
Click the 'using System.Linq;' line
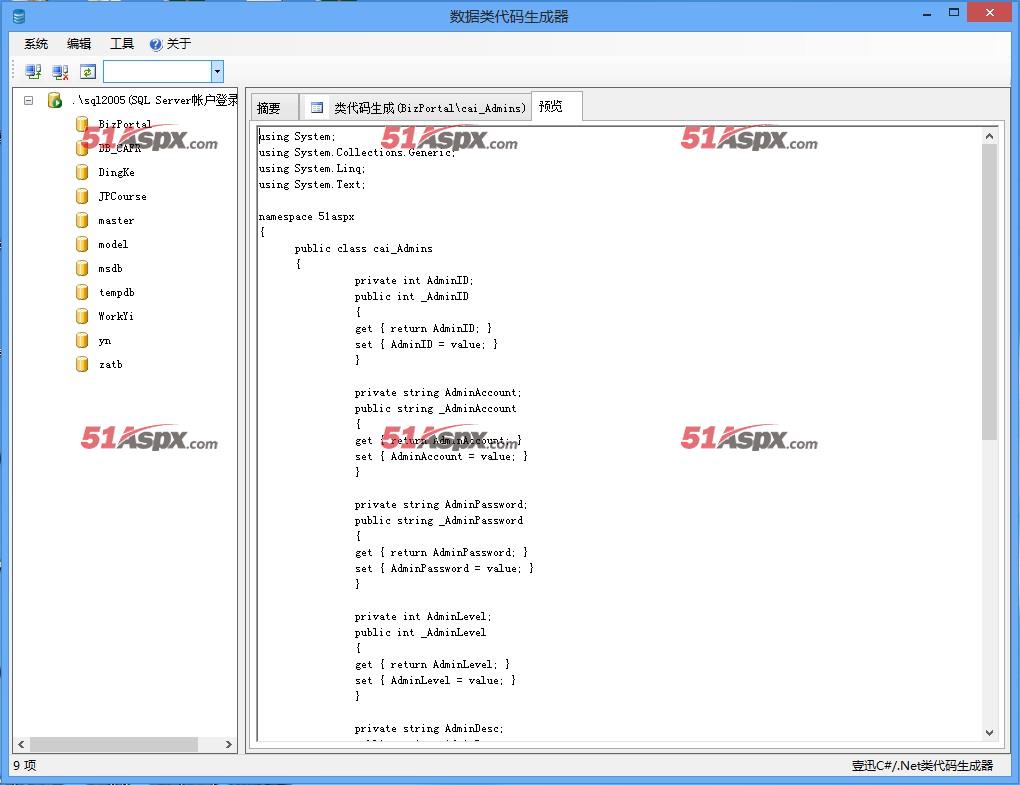[312, 168]
